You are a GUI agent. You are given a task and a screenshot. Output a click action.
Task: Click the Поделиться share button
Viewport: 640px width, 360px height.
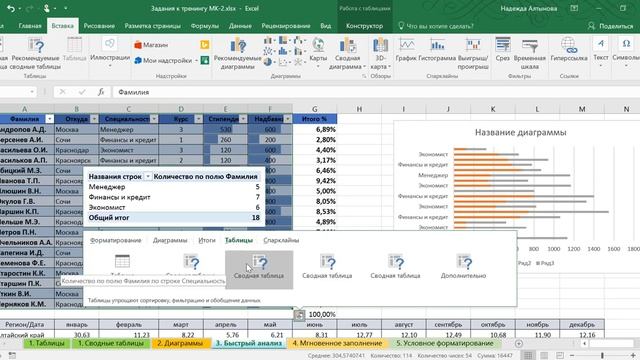point(610,26)
